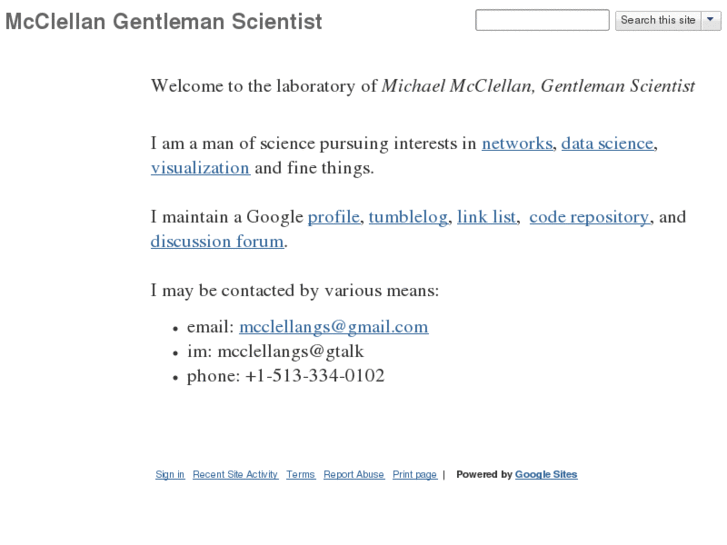
Task: Open the Terms footer link
Action: [x=300, y=475]
